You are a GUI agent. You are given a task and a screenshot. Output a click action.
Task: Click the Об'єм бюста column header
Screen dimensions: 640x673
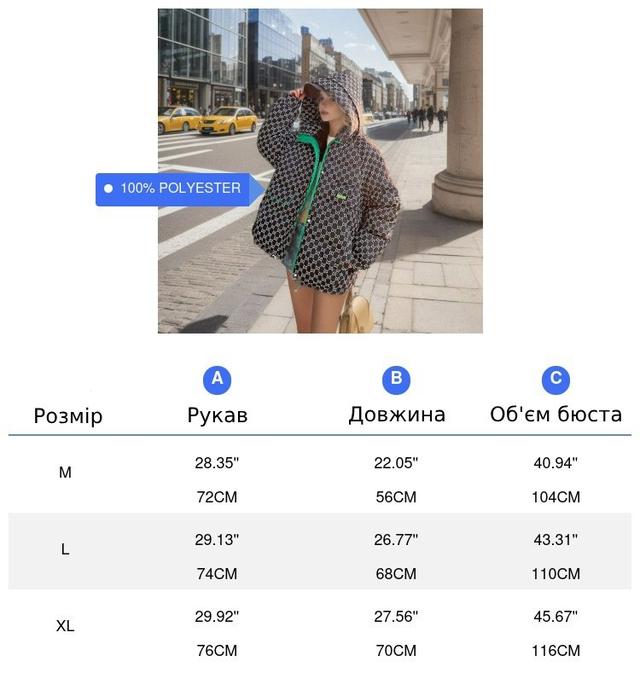pyautogui.click(x=556, y=414)
